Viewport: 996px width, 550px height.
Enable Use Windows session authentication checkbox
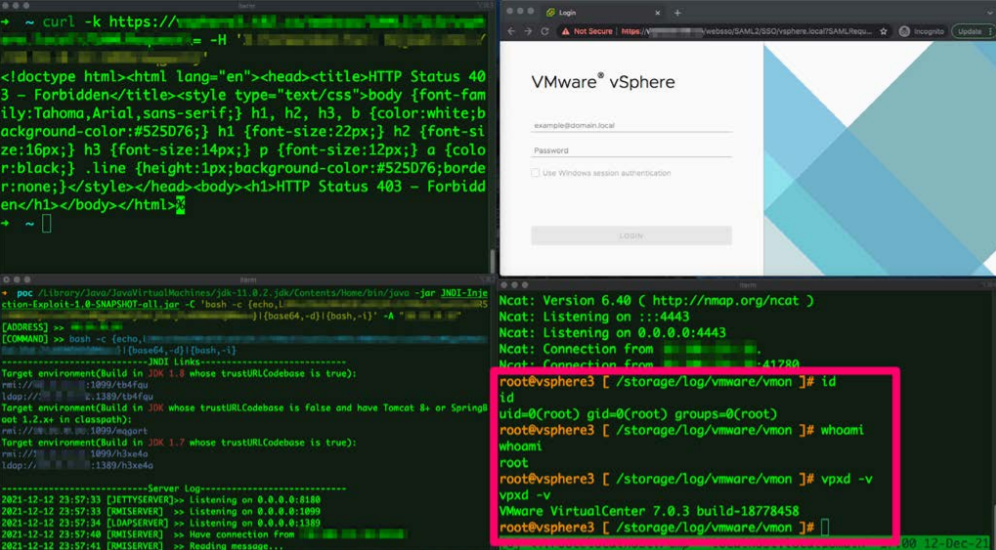pyautogui.click(x=535, y=173)
